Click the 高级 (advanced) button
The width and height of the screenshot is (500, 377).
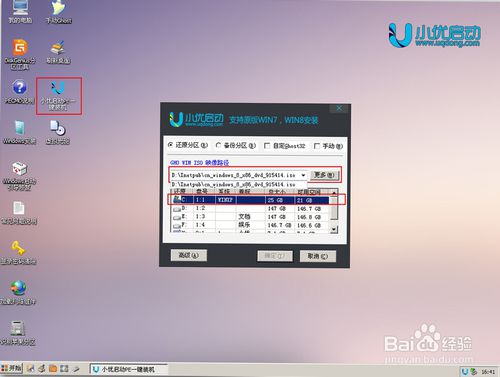coord(189,255)
